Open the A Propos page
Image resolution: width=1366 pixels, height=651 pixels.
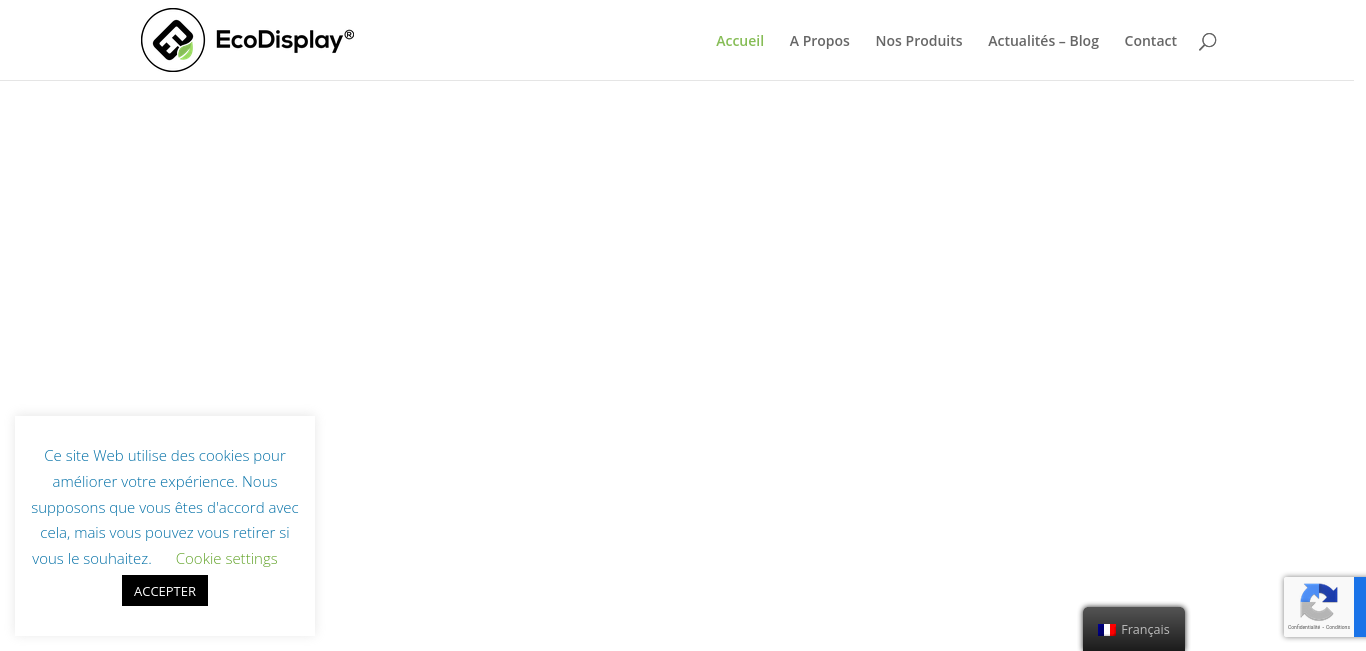[820, 41]
